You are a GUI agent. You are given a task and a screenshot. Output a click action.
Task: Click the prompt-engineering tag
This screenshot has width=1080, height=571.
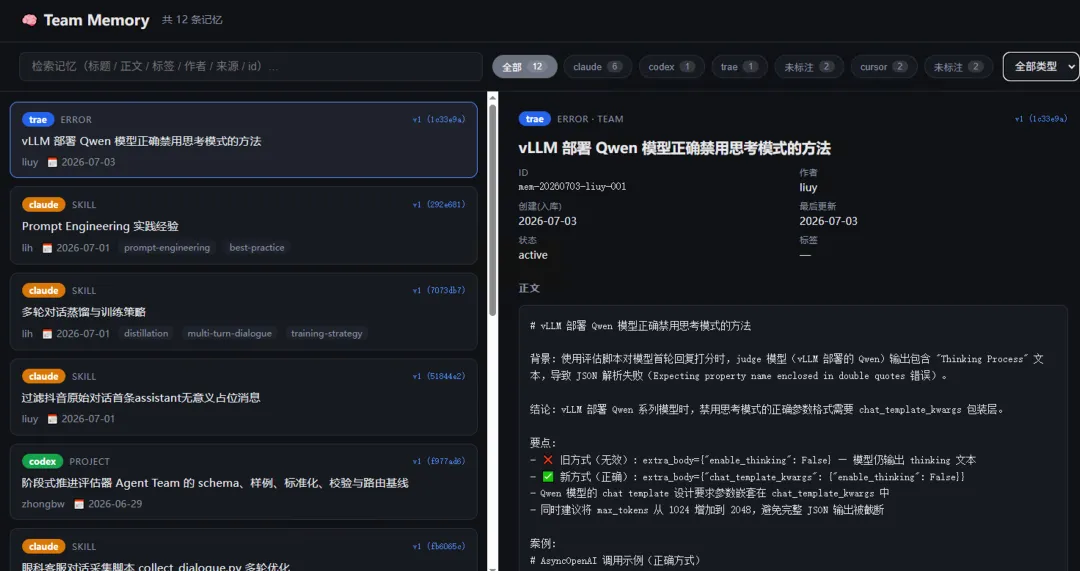167,248
